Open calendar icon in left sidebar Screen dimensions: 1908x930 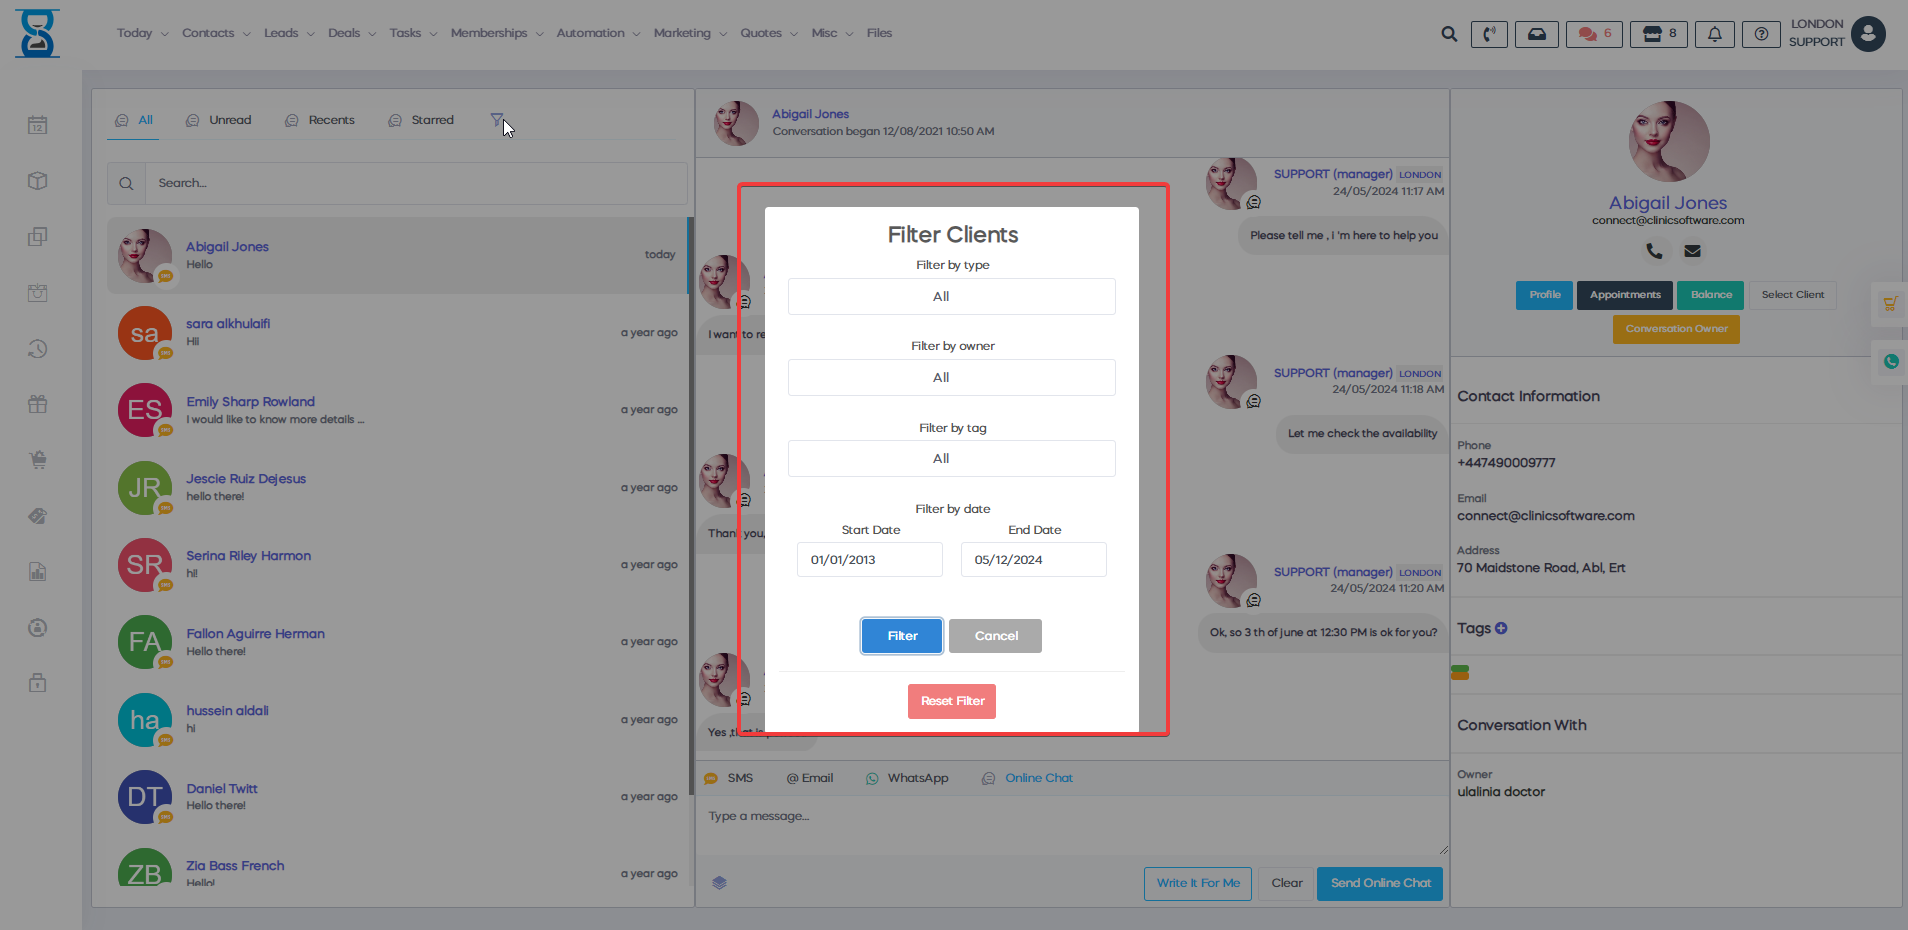tap(38, 126)
